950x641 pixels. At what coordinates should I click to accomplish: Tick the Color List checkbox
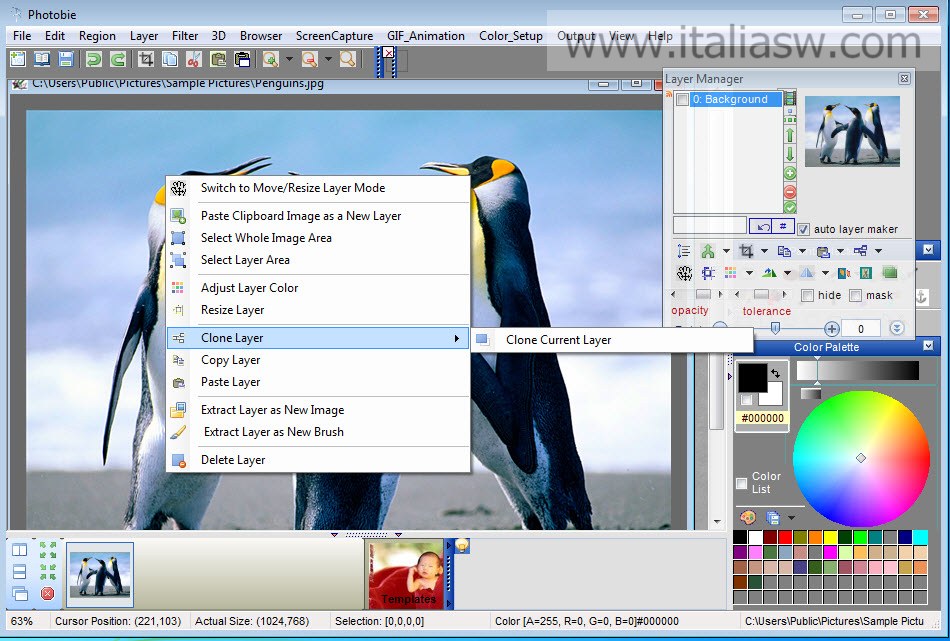point(742,483)
